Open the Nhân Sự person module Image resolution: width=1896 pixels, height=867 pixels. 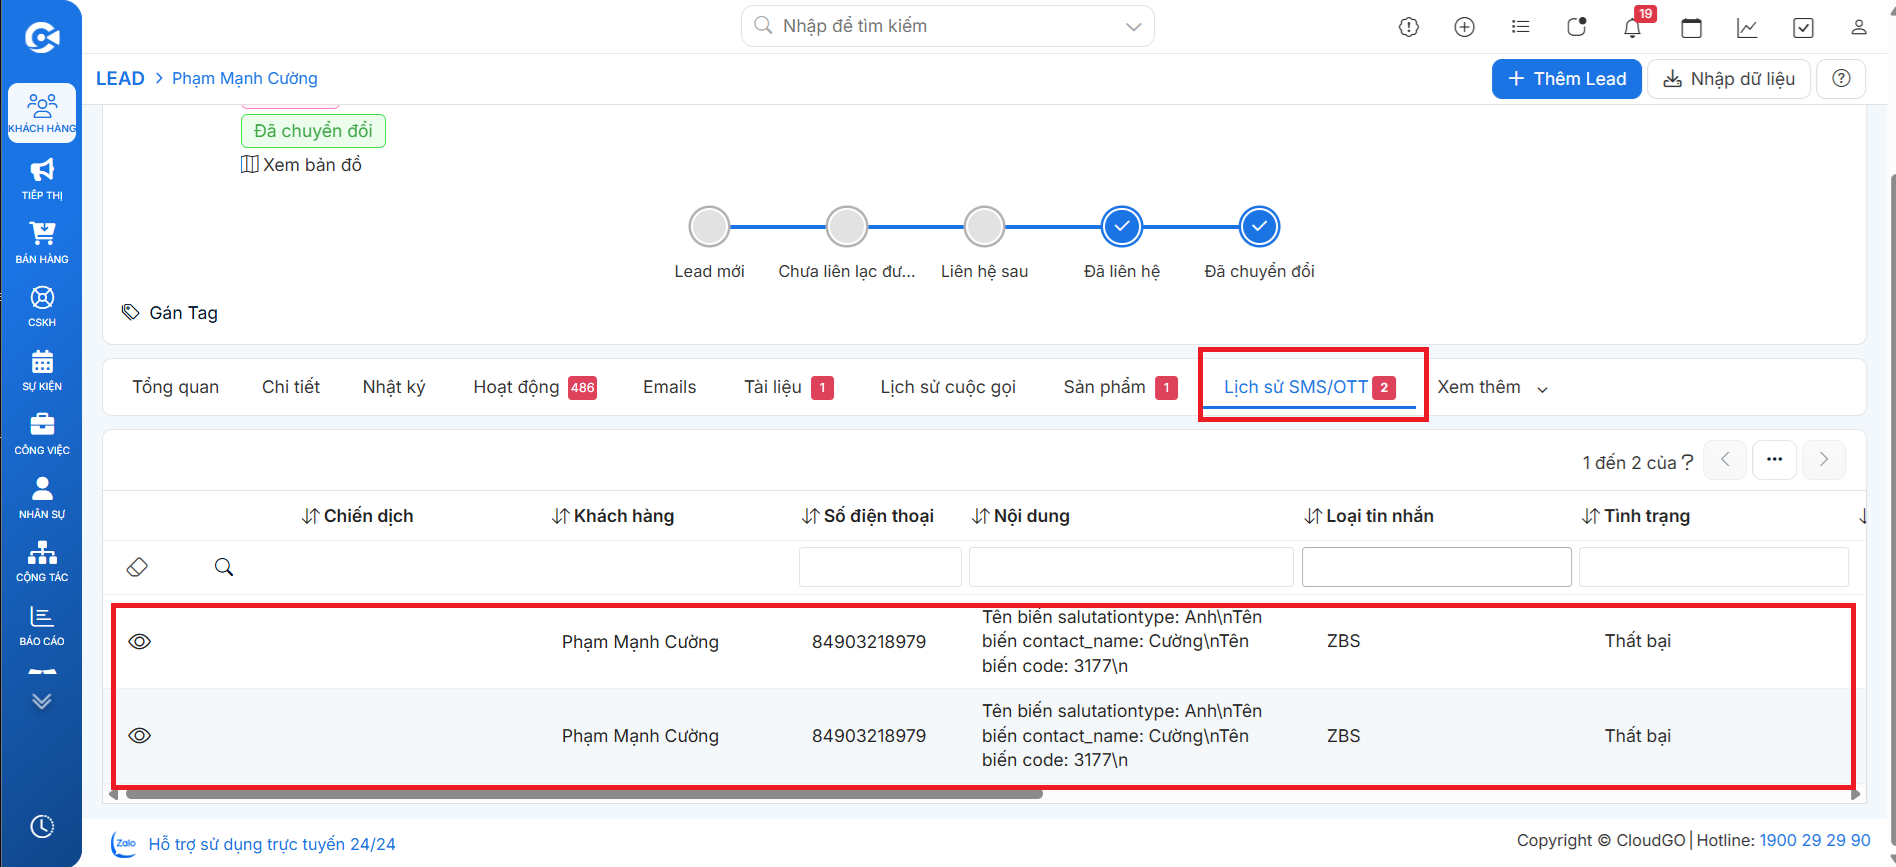click(x=42, y=498)
